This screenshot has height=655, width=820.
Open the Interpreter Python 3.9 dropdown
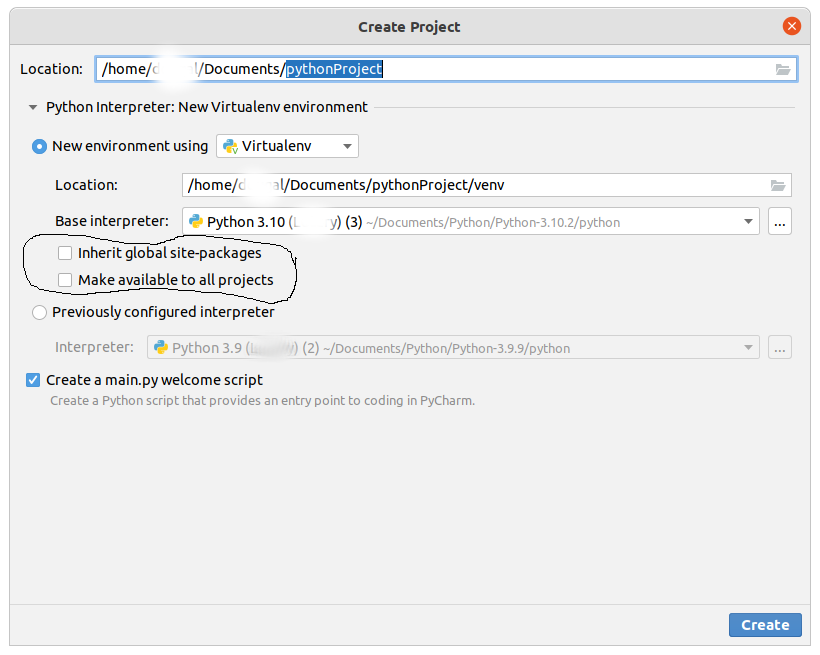(453, 347)
